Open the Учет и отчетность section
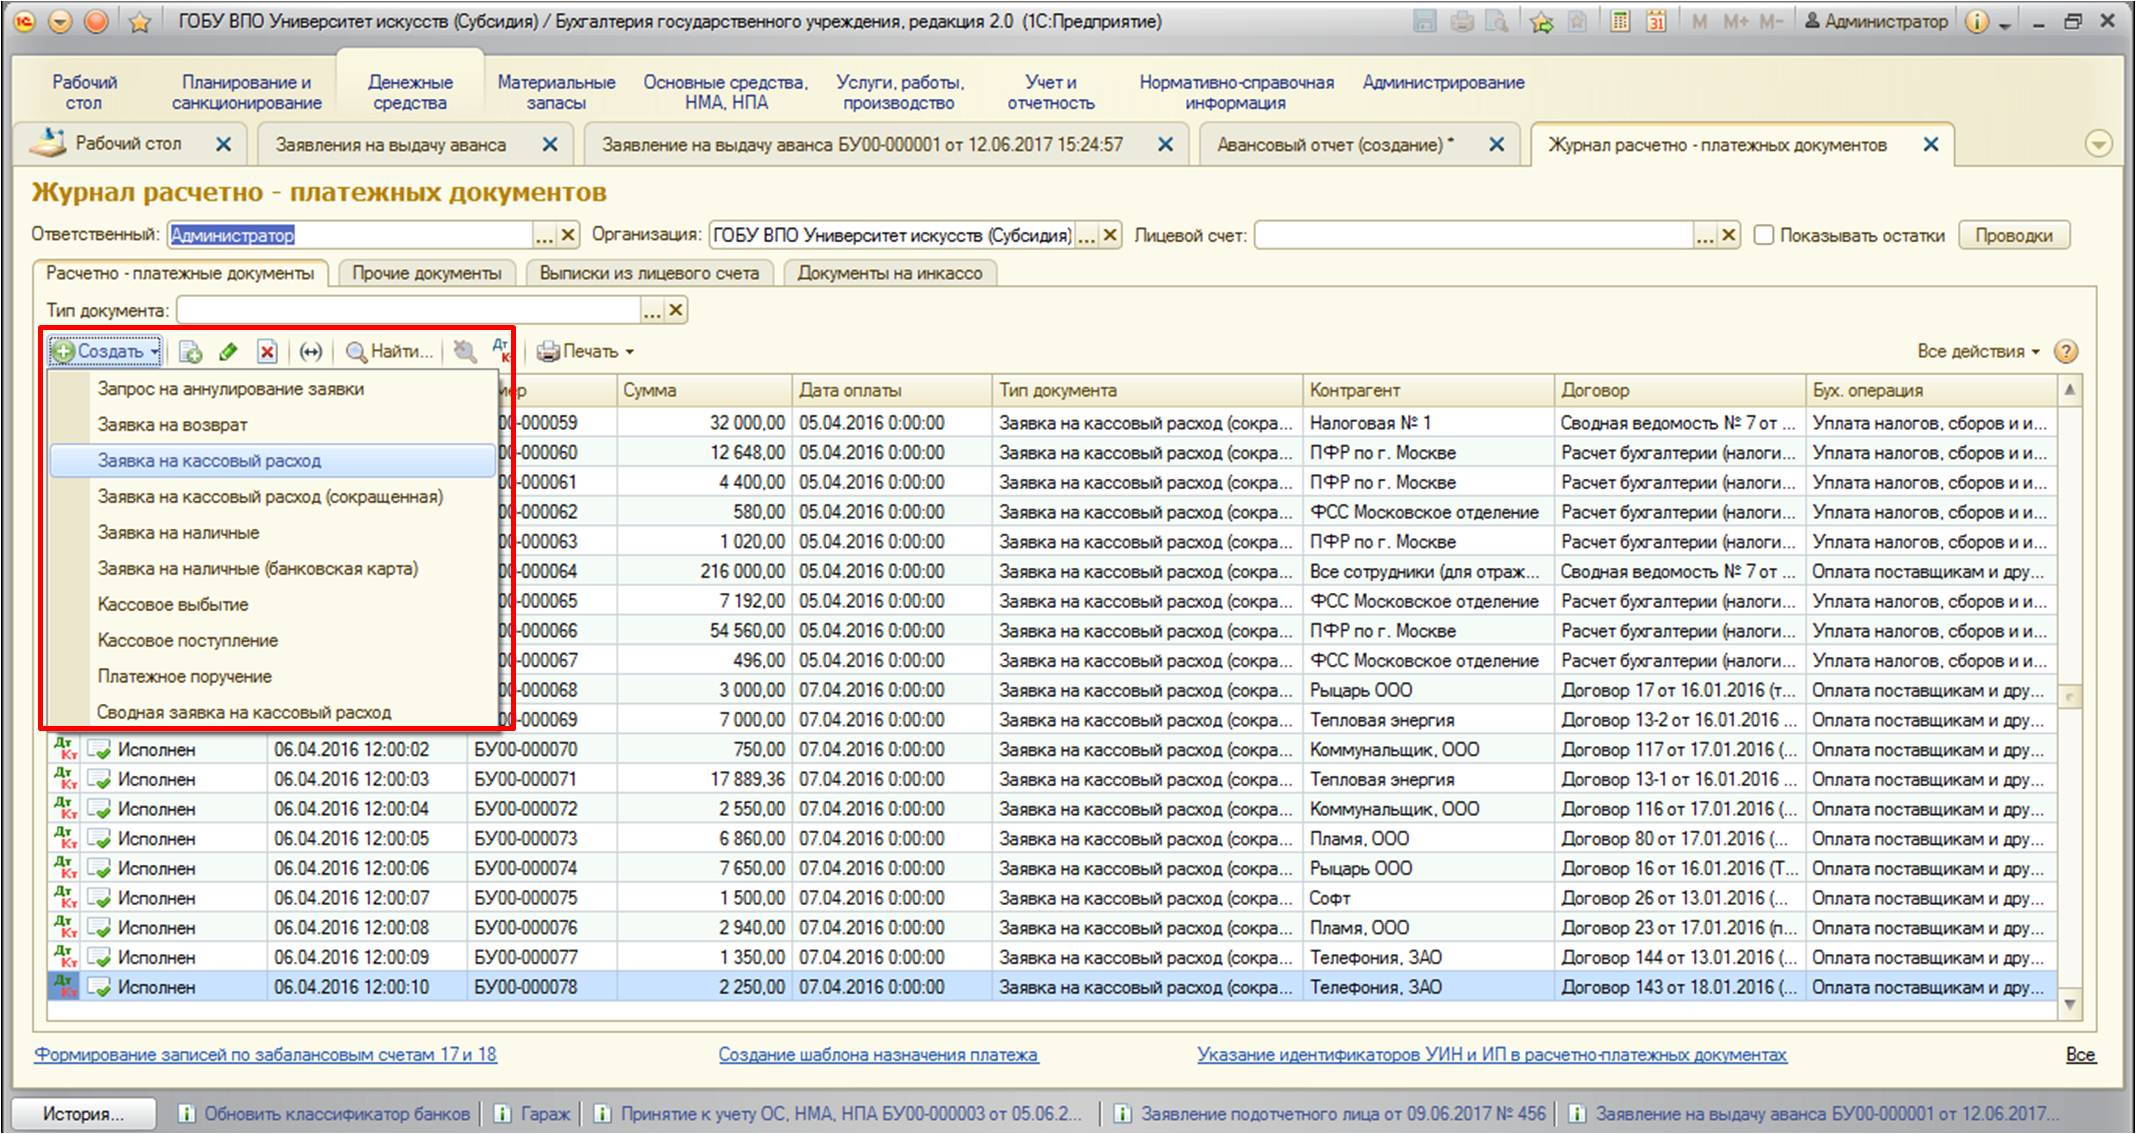2136x1134 pixels. click(1051, 93)
